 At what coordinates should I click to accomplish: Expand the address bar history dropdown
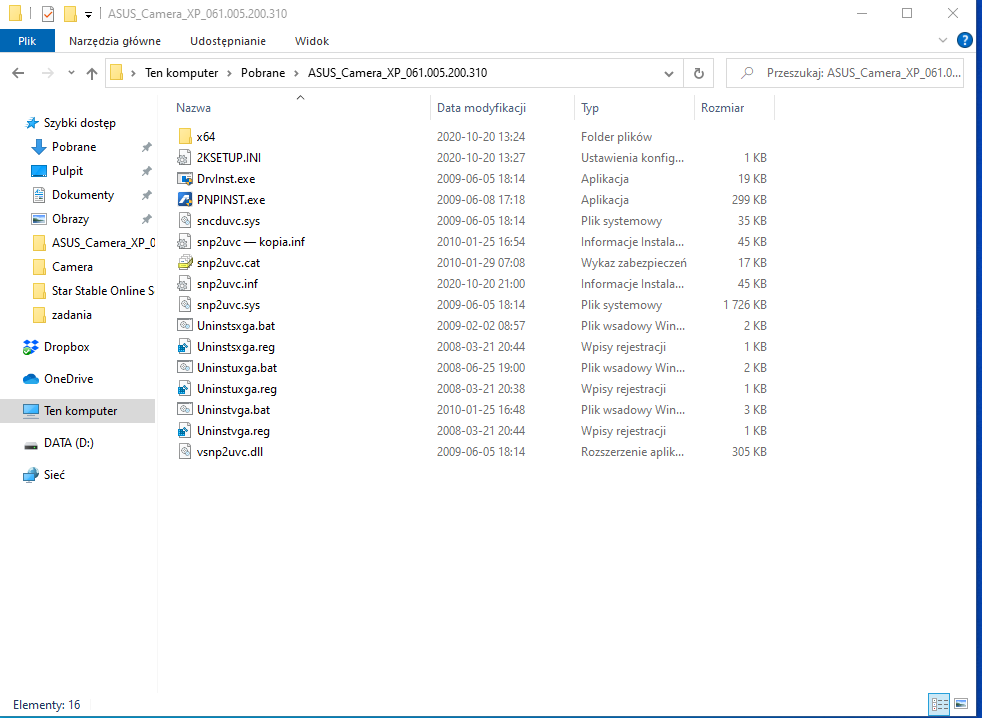coord(669,73)
